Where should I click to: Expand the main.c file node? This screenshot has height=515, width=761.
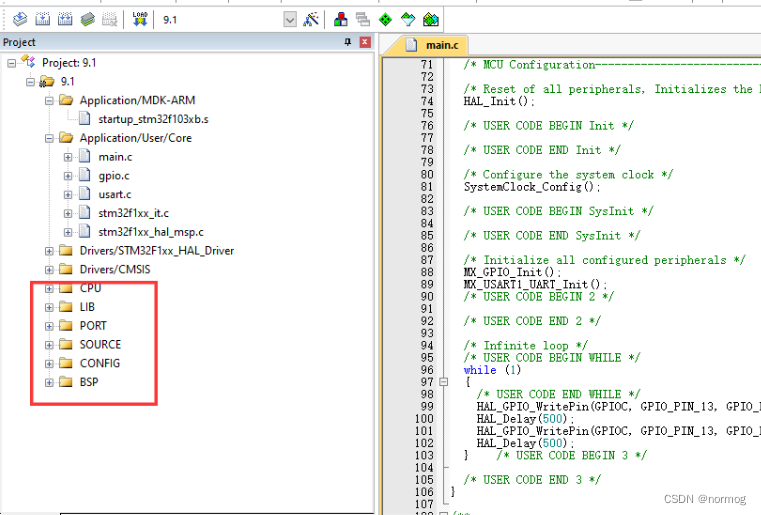tap(68, 157)
